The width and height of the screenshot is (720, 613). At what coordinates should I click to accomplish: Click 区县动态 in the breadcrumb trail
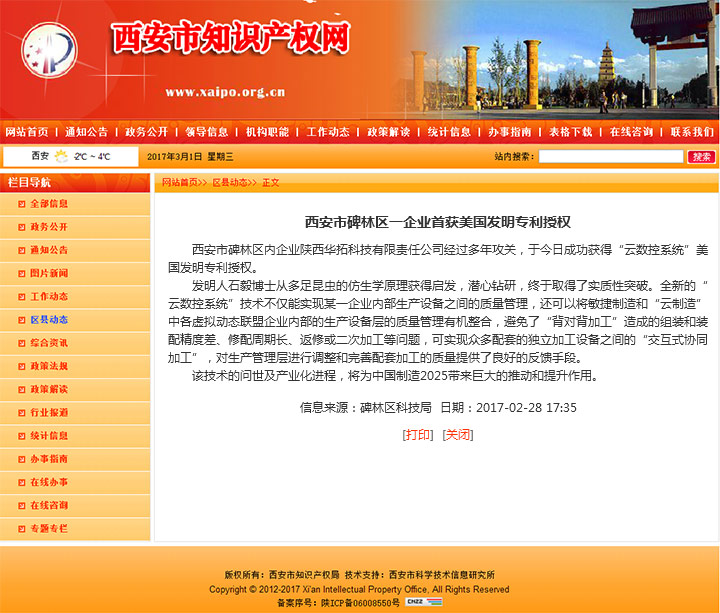coord(231,183)
